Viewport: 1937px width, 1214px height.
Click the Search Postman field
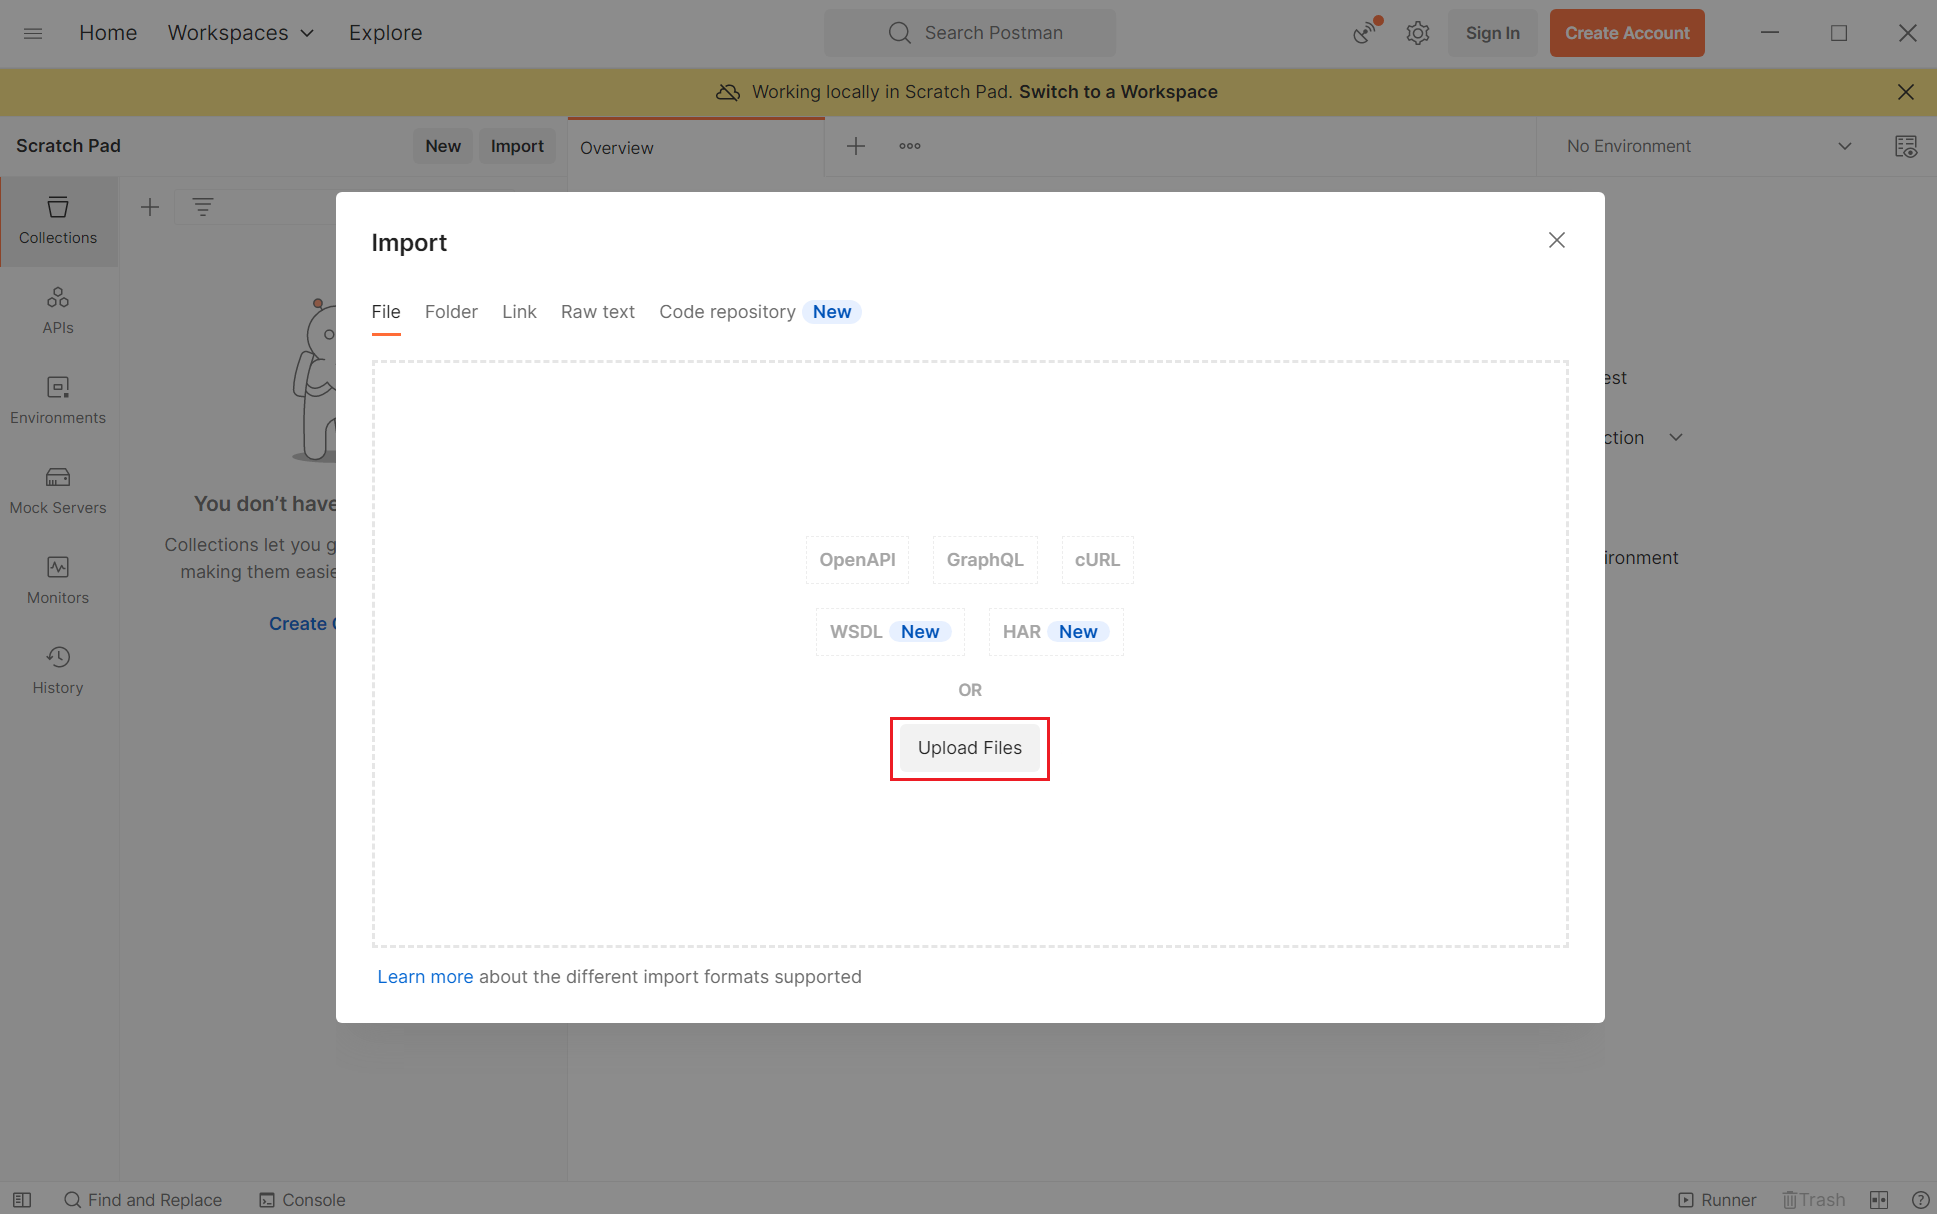pyautogui.click(x=970, y=33)
